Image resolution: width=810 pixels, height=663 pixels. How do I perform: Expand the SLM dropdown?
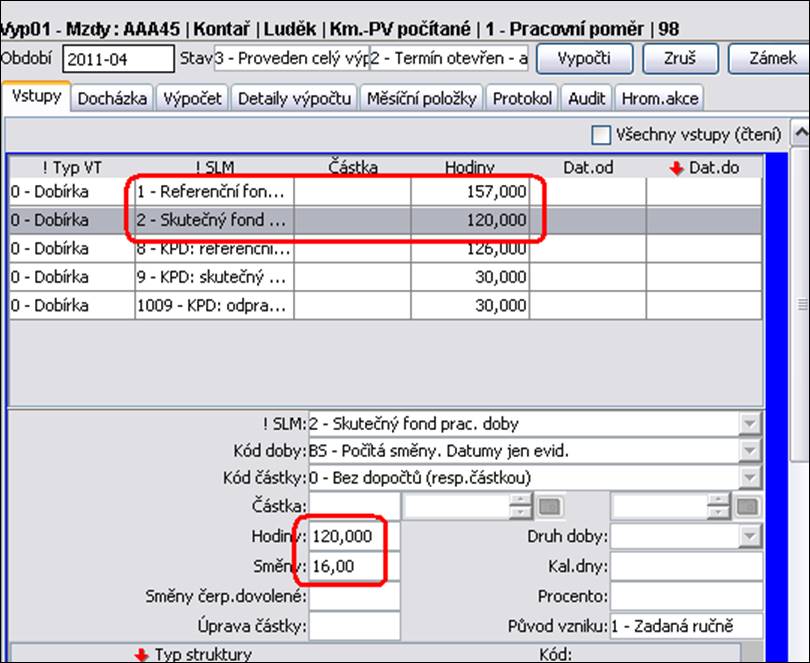pyautogui.click(x=749, y=423)
